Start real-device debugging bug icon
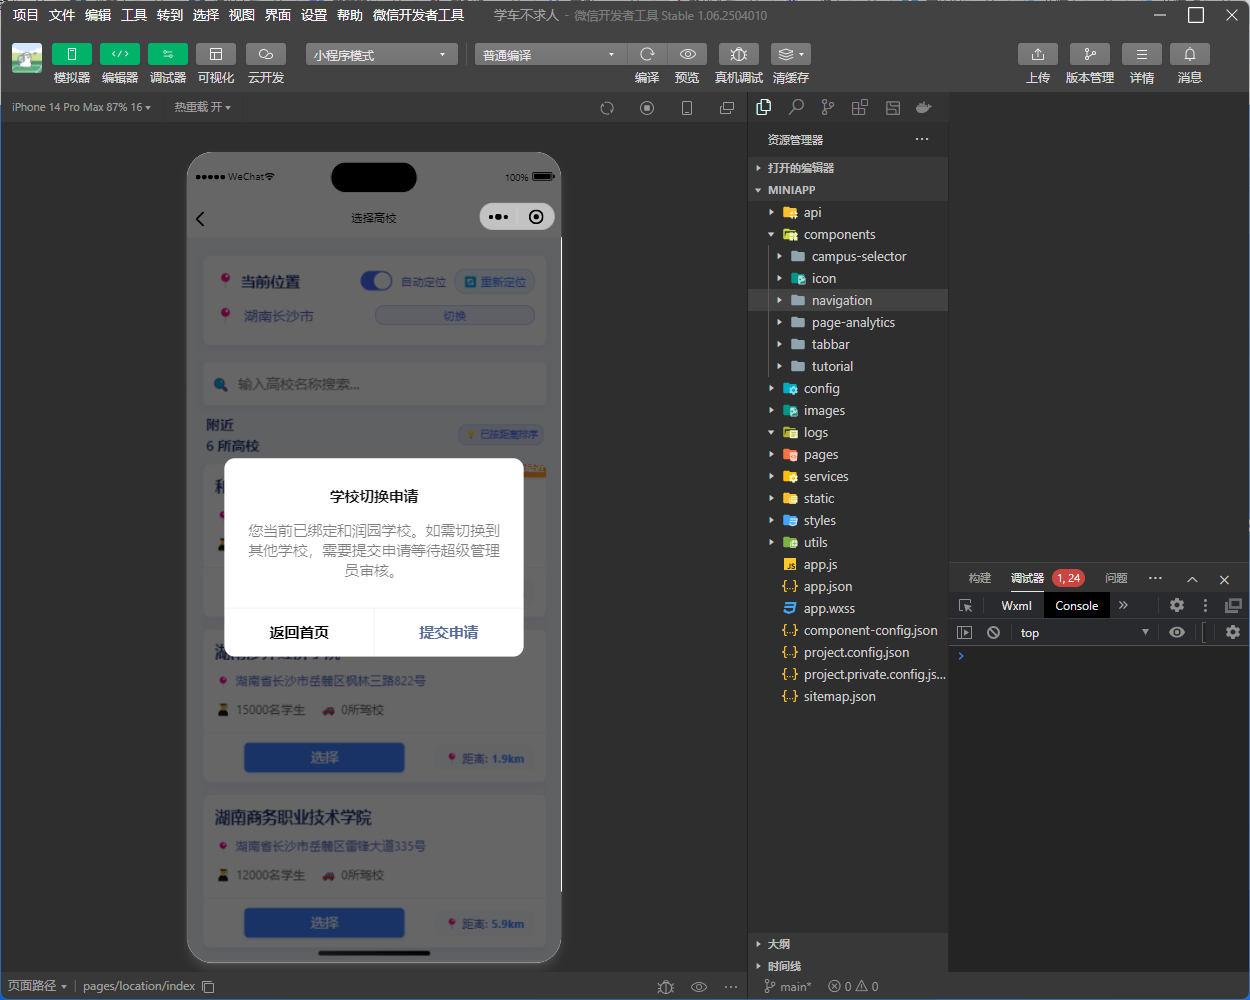This screenshot has width=1250, height=1000. point(738,54)
